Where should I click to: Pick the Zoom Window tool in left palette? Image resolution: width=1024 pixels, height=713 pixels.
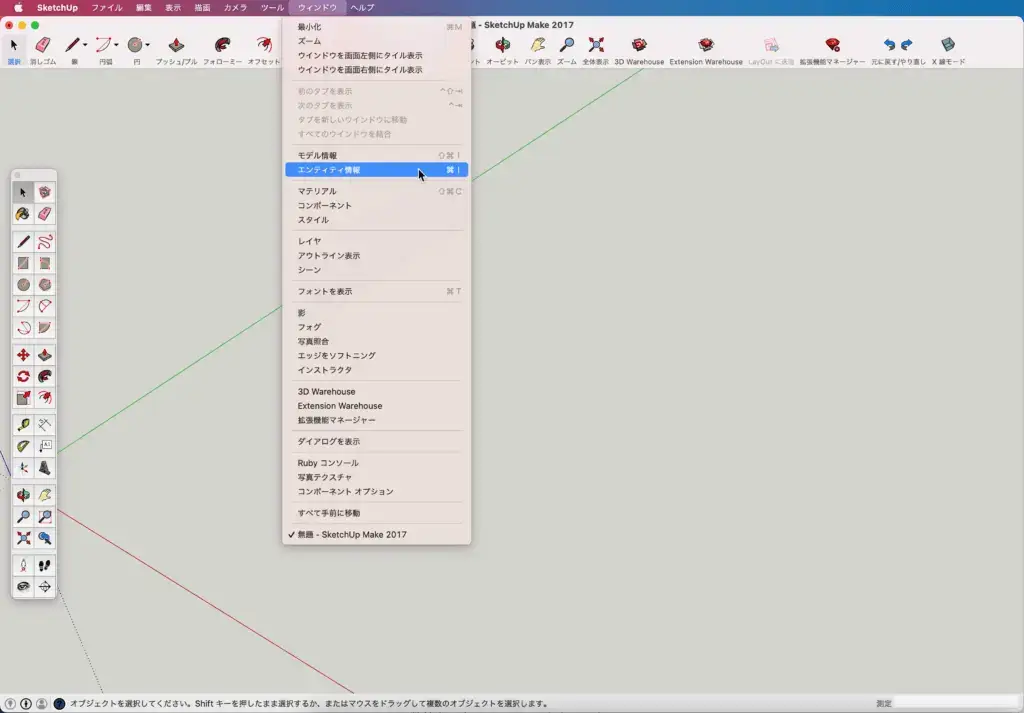[x=44, y=517]
